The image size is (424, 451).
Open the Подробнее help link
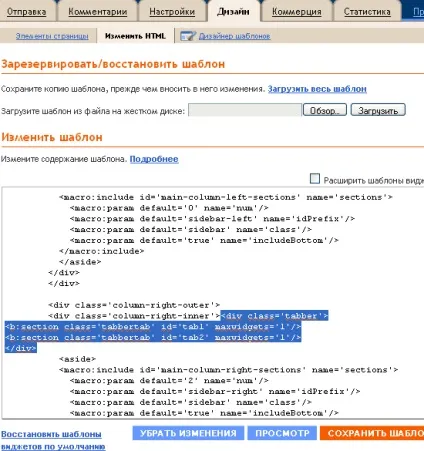coord(154,159)
